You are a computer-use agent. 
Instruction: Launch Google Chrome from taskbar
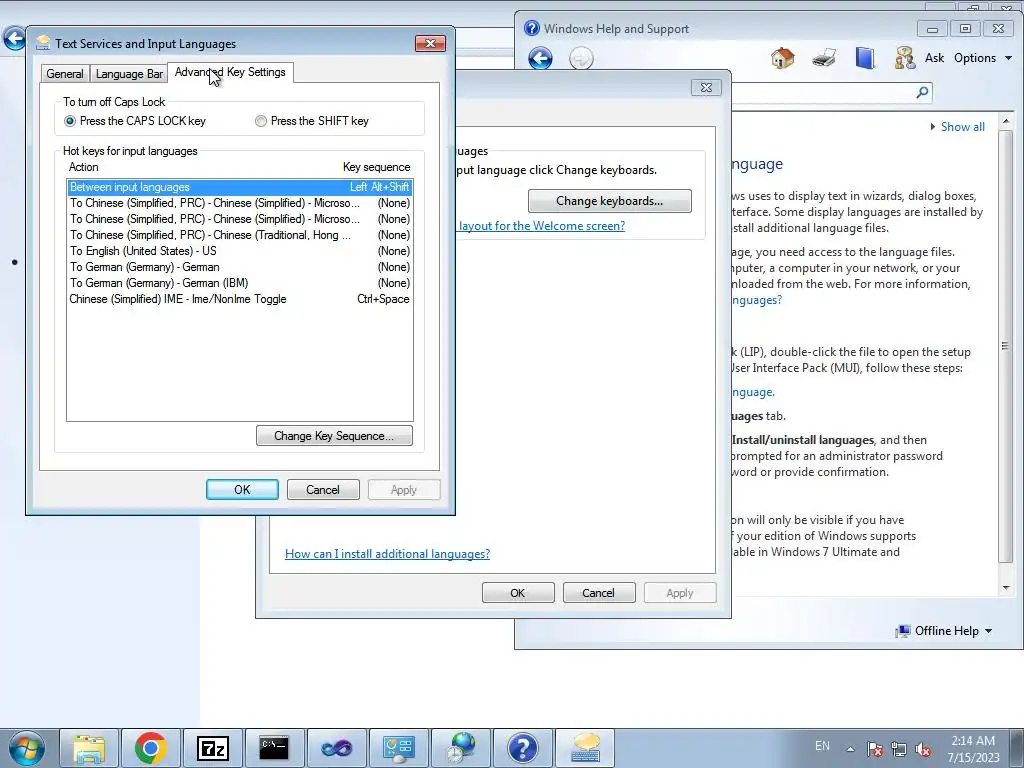(151, 748)
